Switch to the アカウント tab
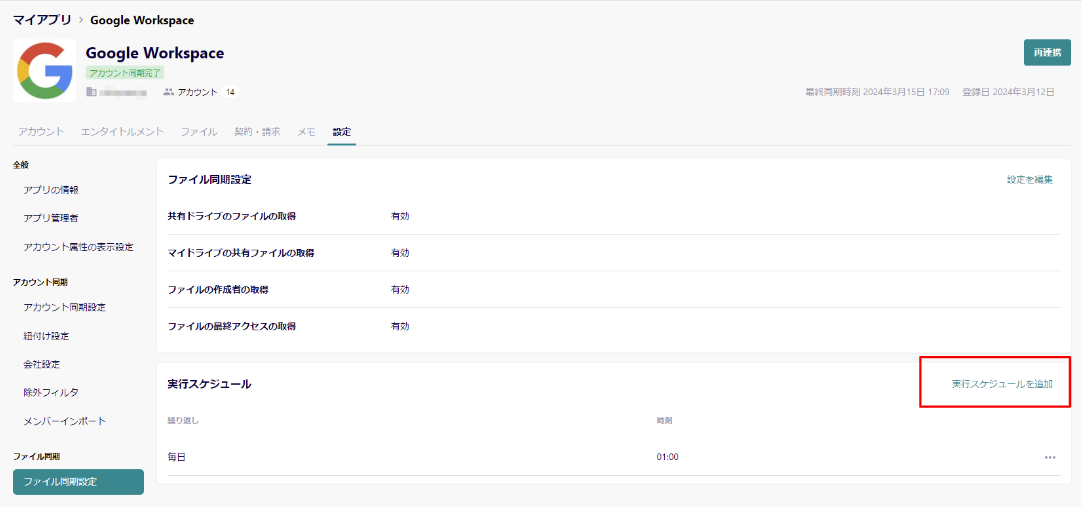Viewport: 1083px width, 507px height. click(x=41, y=132)
